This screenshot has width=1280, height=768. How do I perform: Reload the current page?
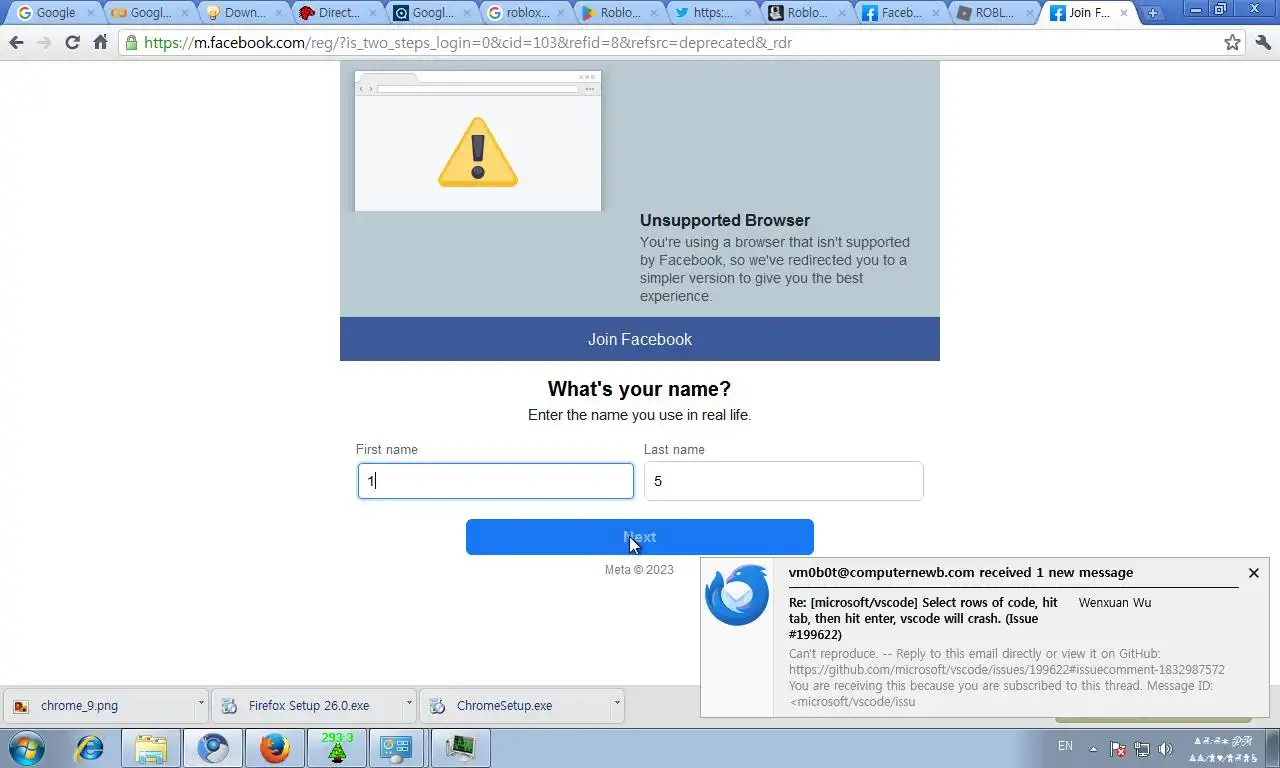[x=72, y=43]
